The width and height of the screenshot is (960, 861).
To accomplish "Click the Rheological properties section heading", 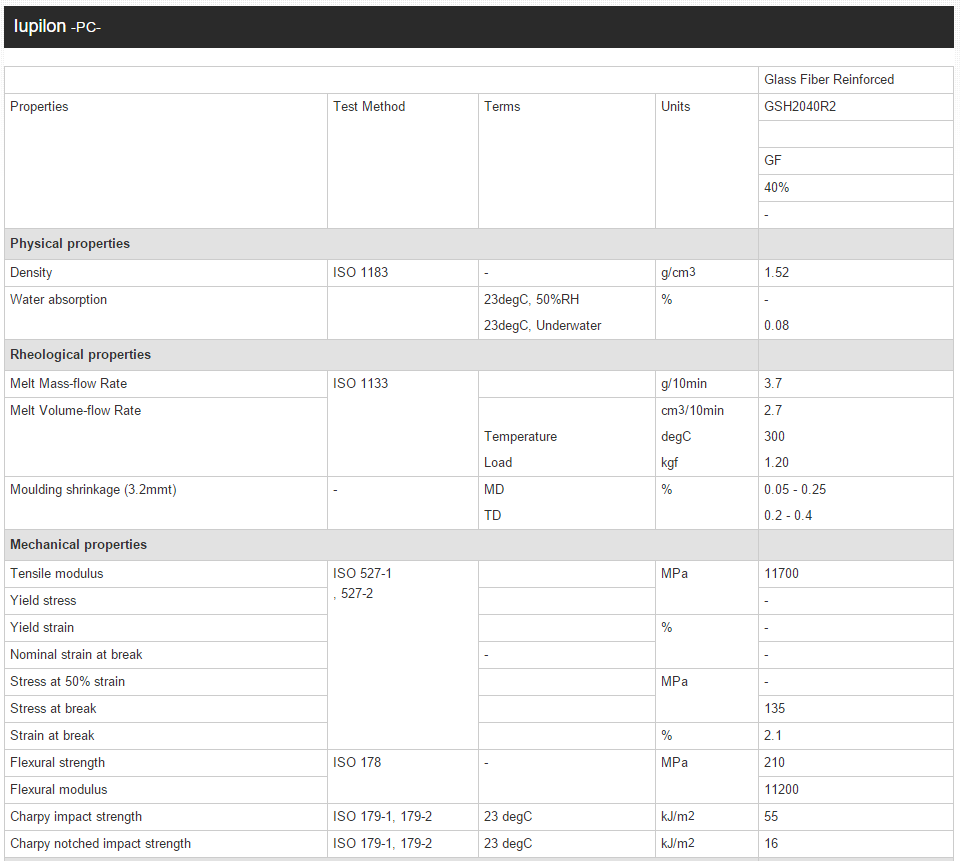I will [x=80, y=355].
